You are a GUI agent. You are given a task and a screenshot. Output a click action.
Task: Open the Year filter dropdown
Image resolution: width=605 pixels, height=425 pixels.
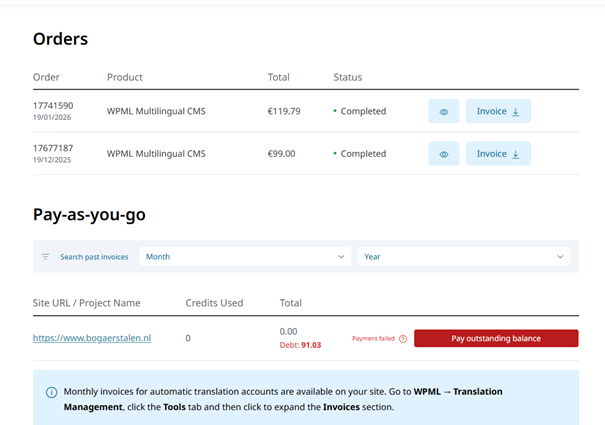(x=464, y=257)
